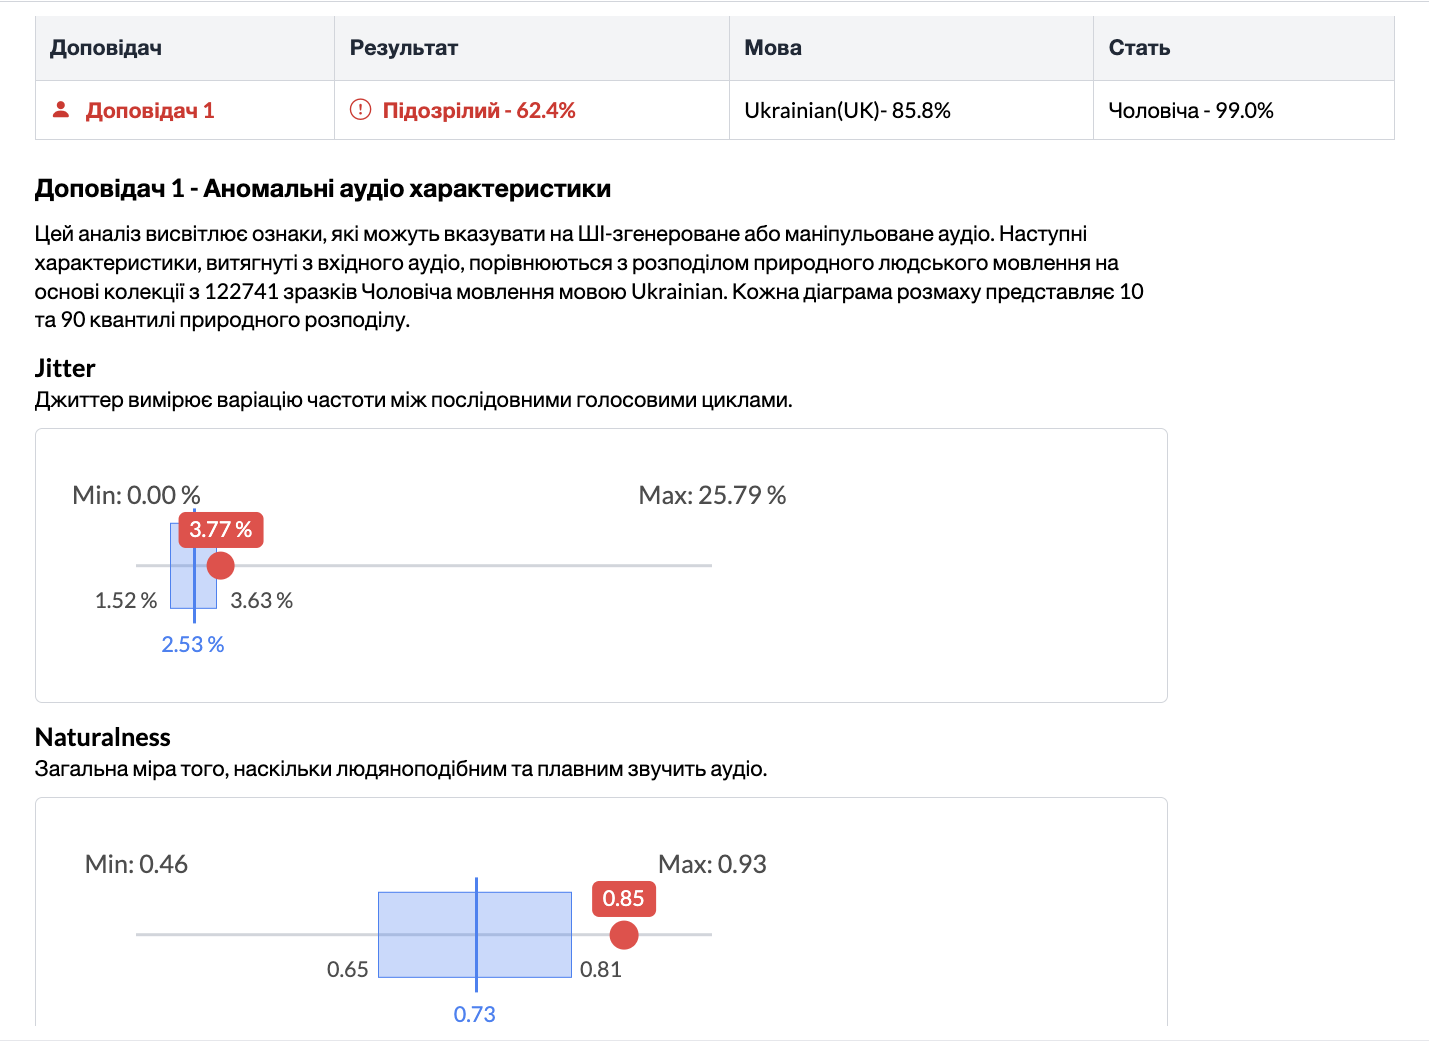This screenshot has width=1429, height=1055.
Task: Click the red Naturalness value marker dot
Action: pyautogui.click(x=624, y=935)
